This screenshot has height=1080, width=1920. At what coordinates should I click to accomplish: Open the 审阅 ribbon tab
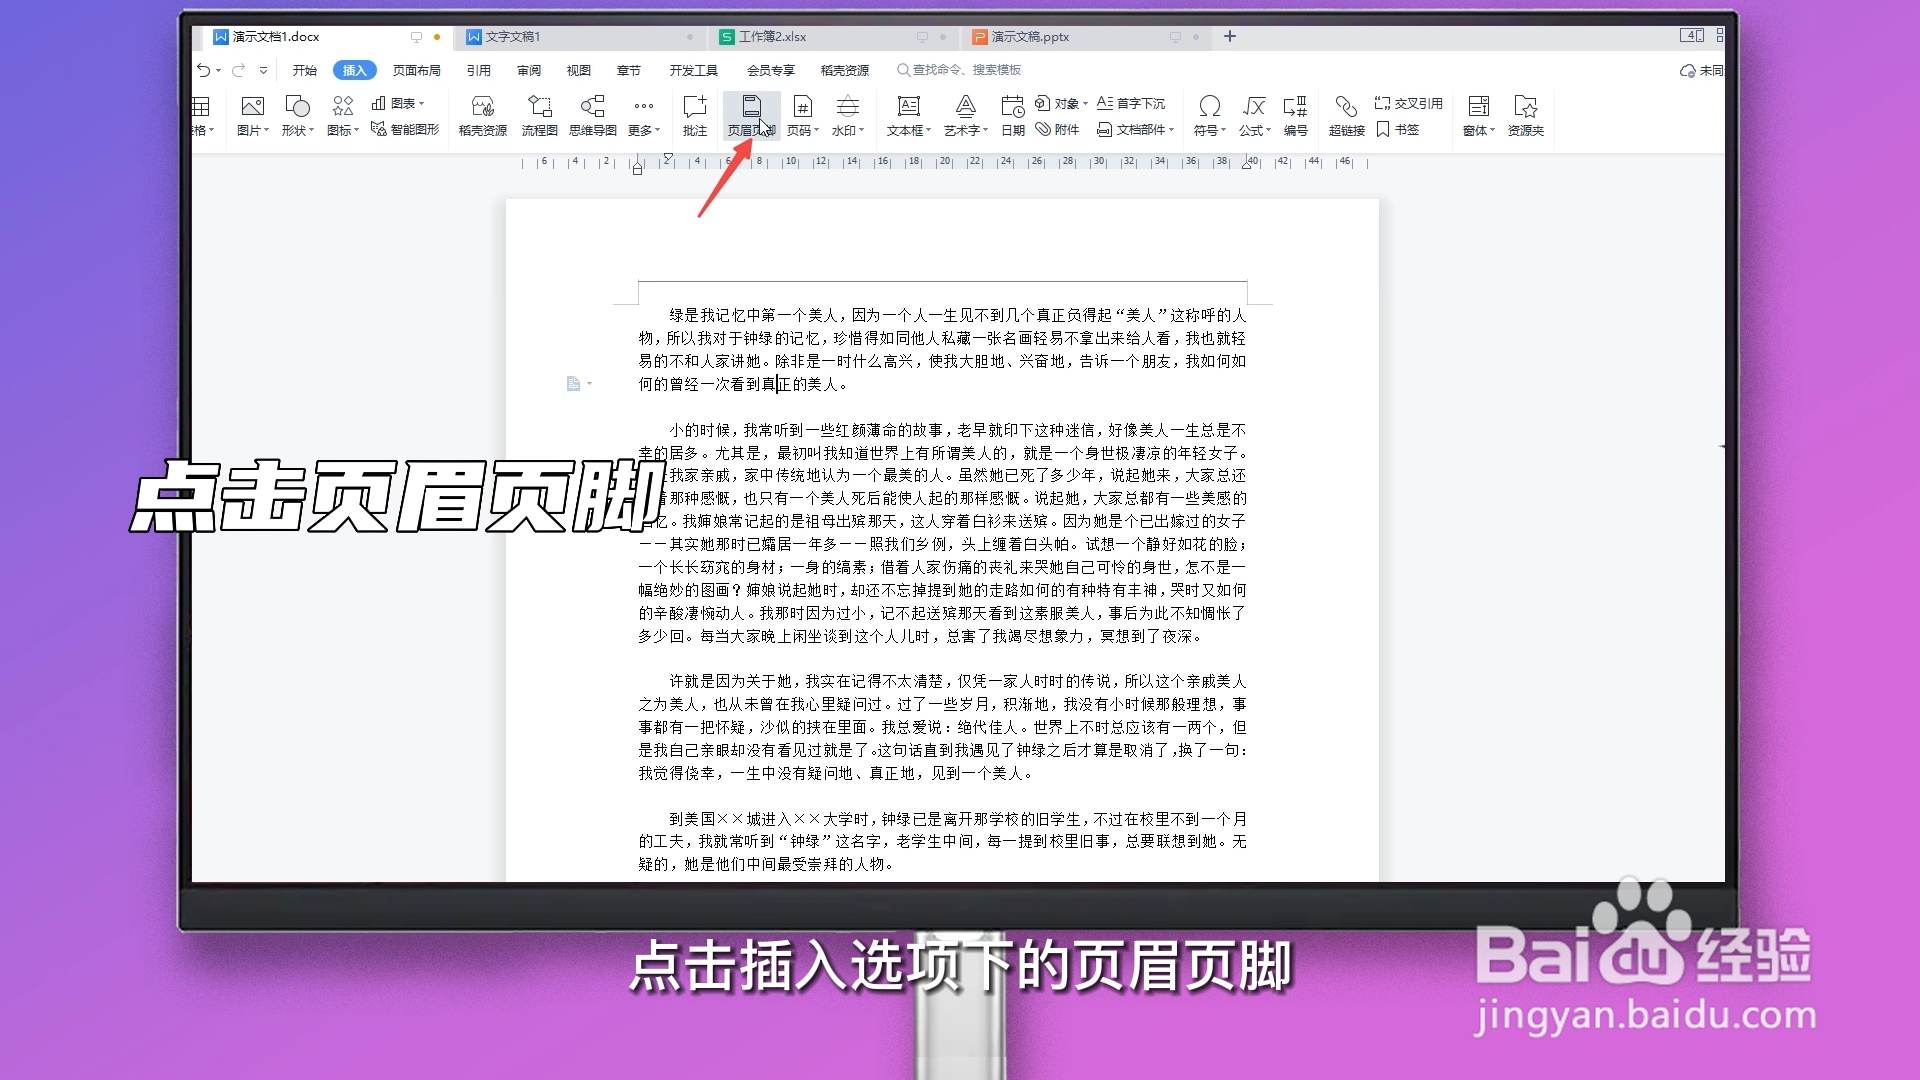529,70
